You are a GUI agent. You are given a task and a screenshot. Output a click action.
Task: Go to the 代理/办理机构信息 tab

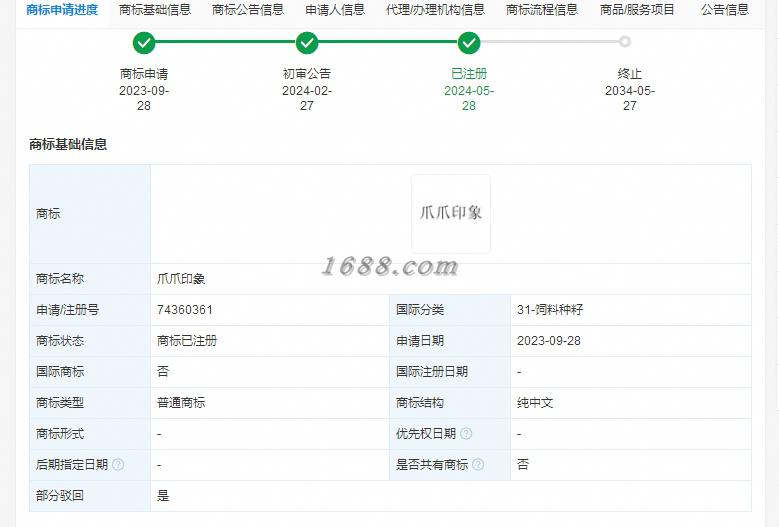[435, 10]
